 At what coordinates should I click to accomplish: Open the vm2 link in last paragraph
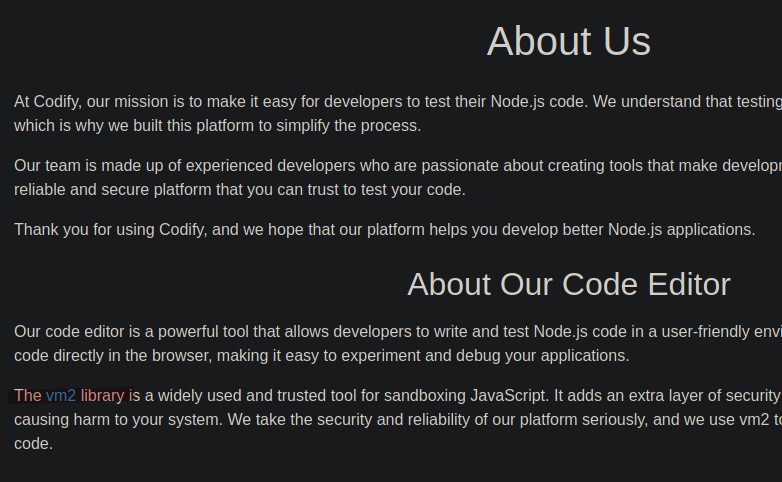[x=61, y=396]
